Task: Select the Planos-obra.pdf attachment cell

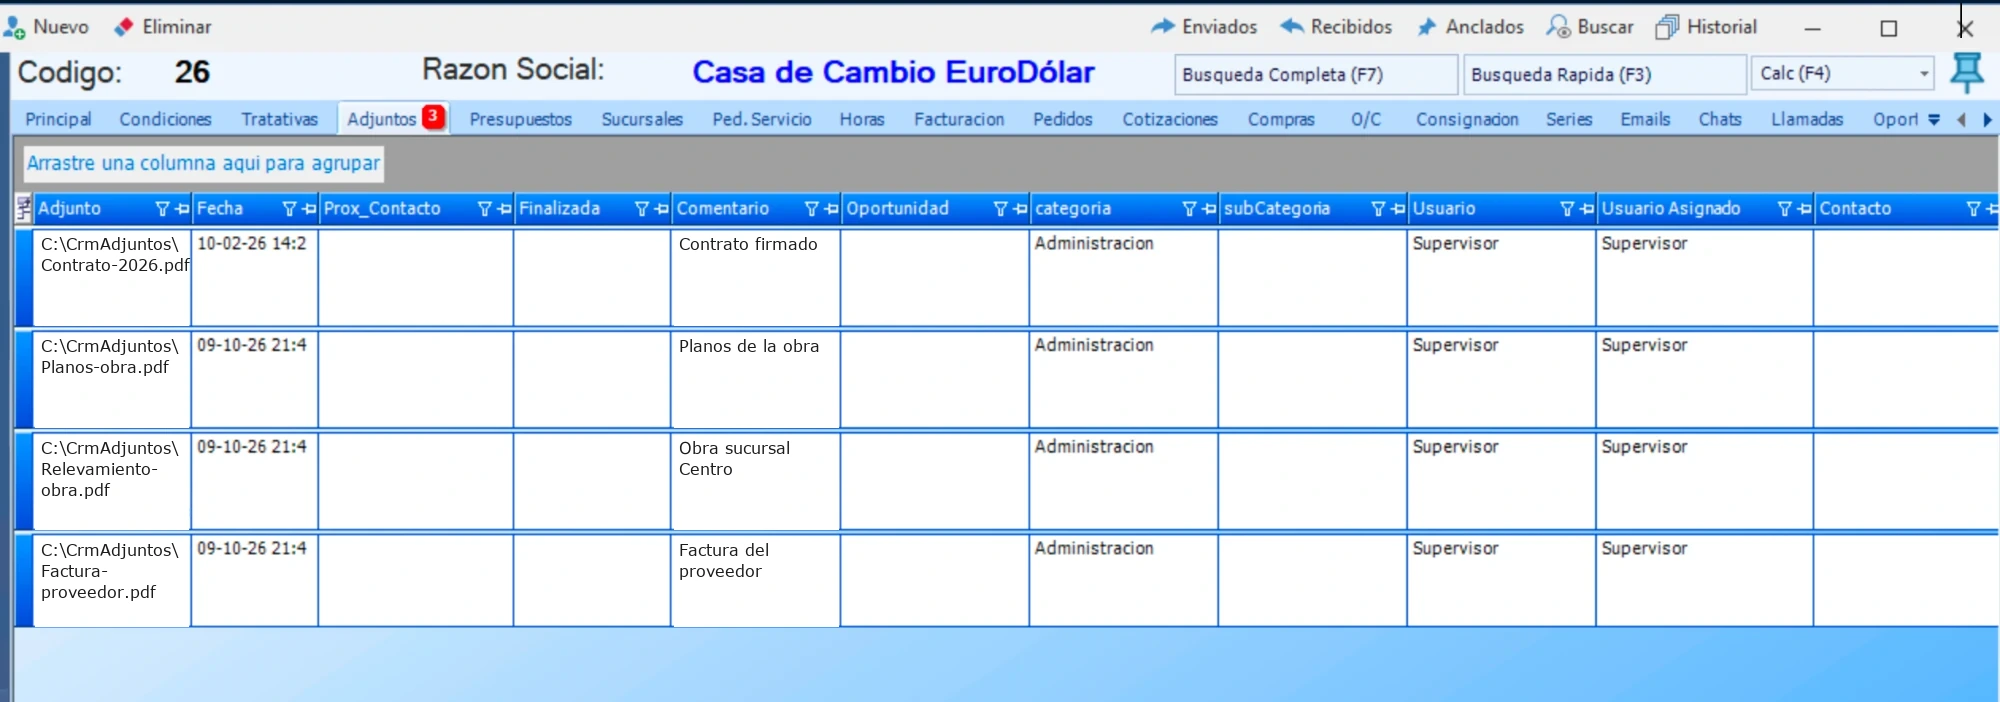Action: click(x=112, y=379)
